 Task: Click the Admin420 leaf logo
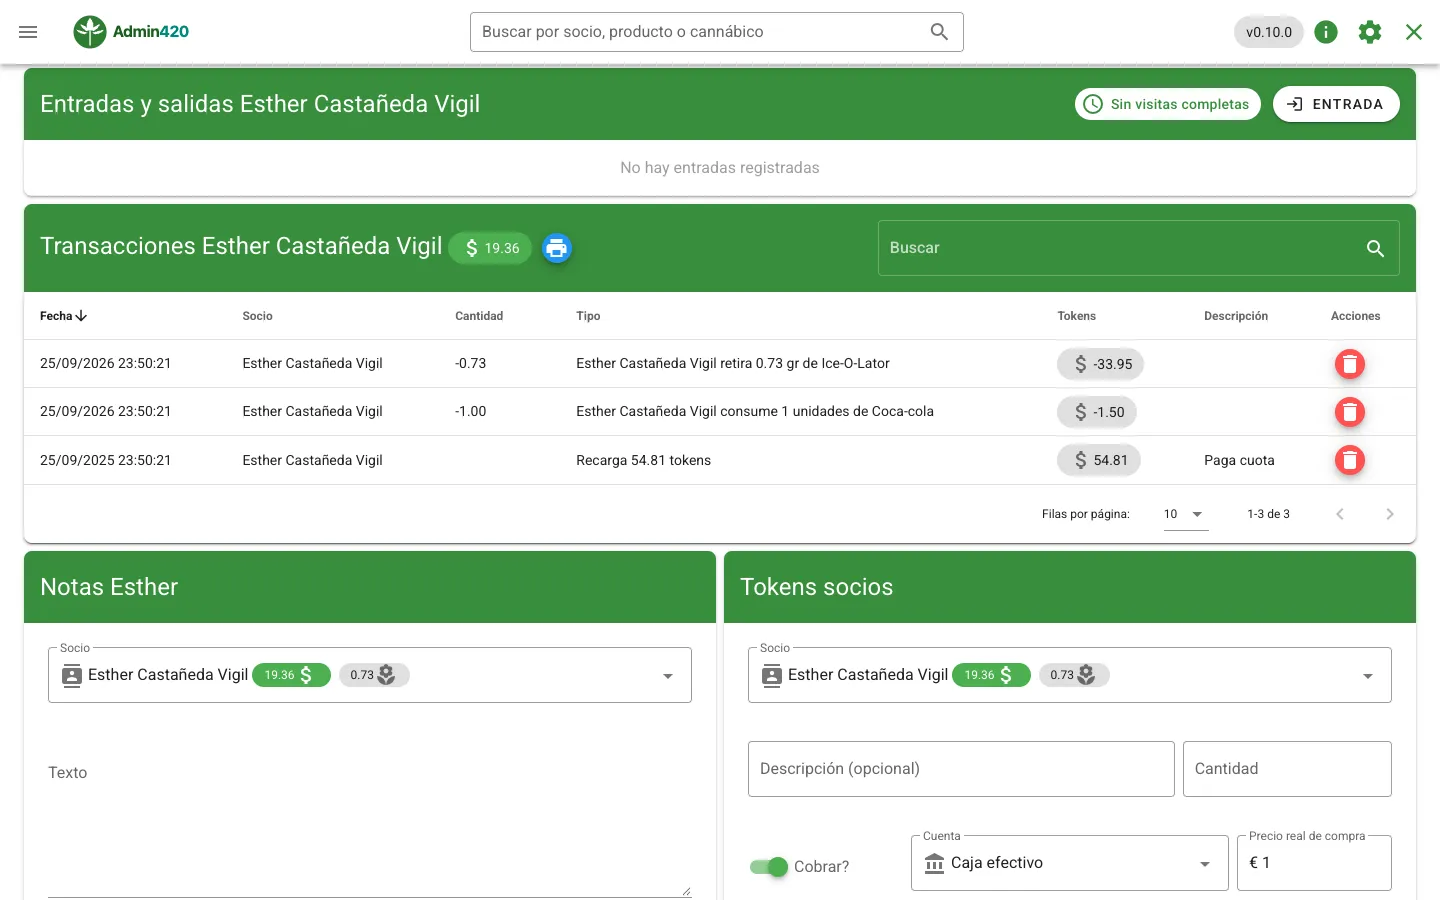click(x=90, y=32)
